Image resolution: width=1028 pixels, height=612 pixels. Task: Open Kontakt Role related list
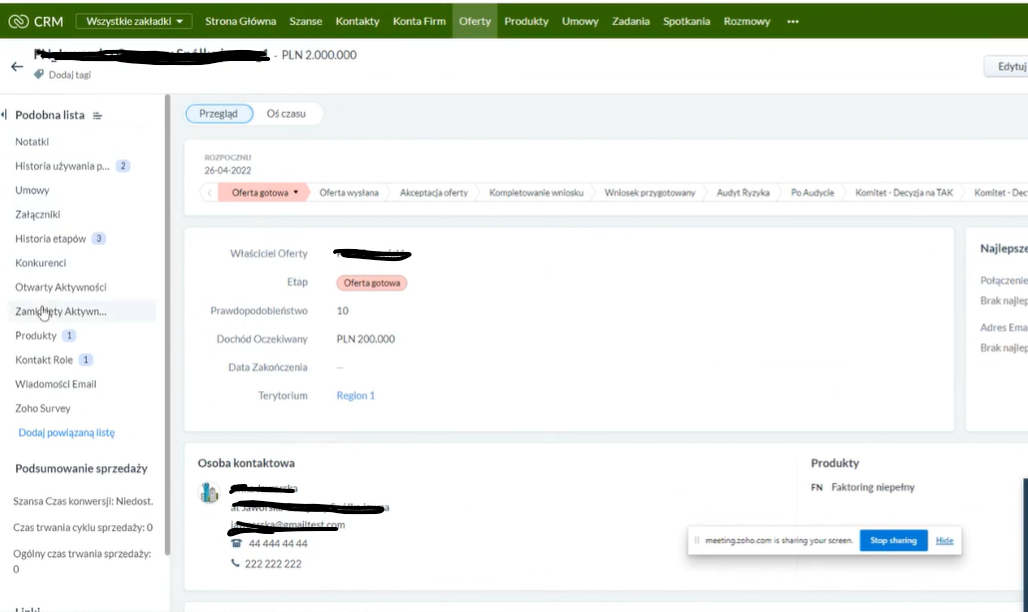point(44,360)
